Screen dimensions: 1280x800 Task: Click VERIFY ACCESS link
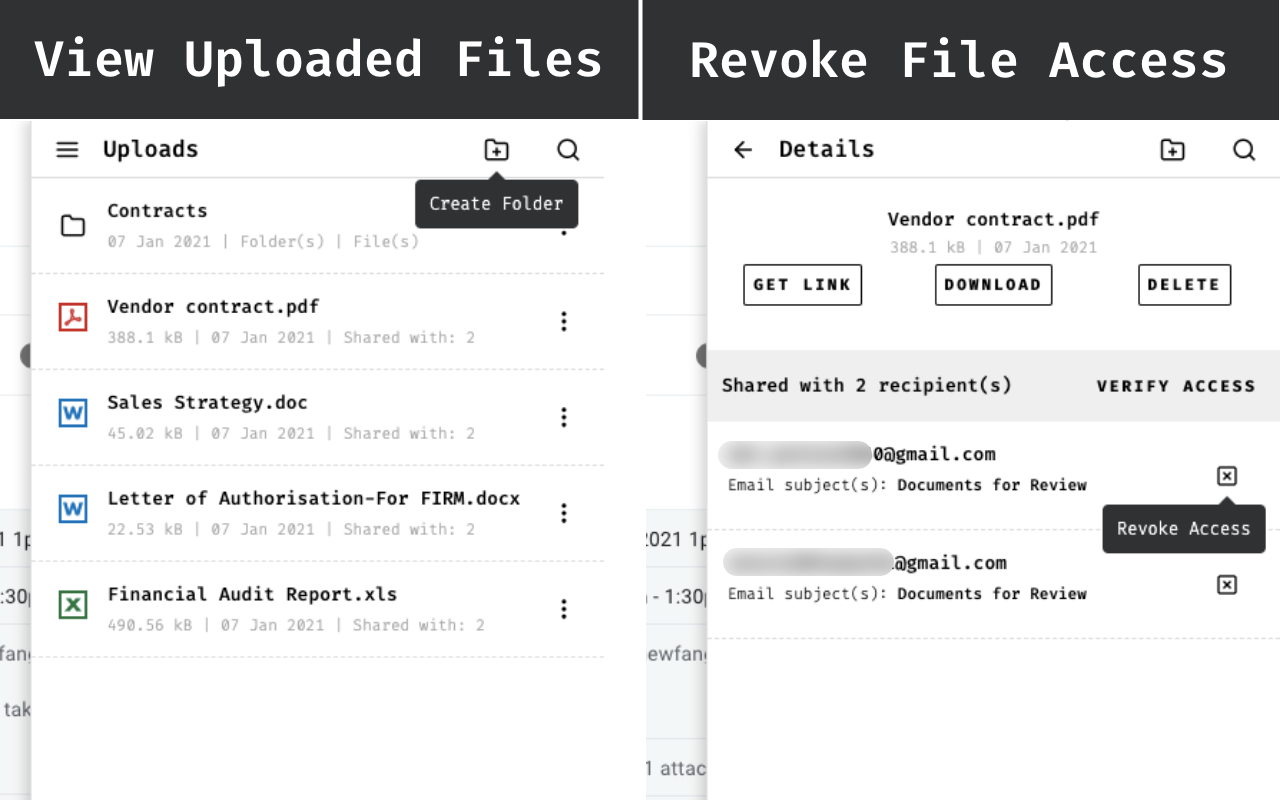[1176, 386]
